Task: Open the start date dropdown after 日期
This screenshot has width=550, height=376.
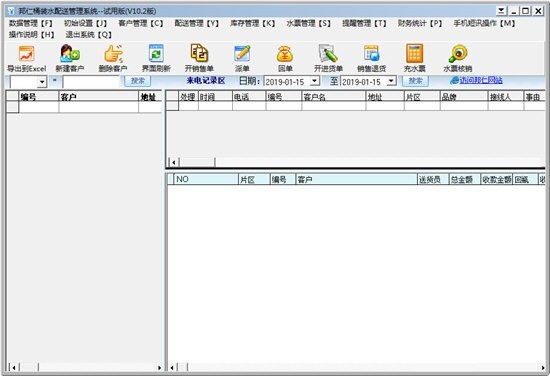Action: click(x=315, y=81)
